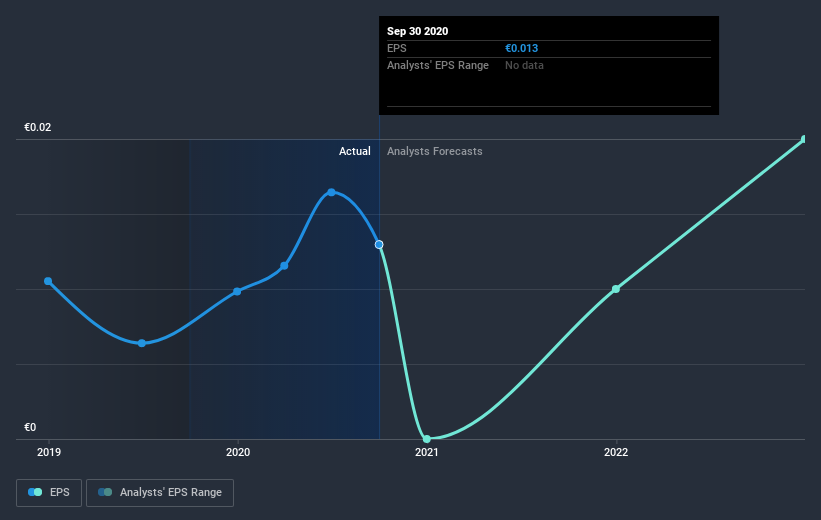Toggle the Analysts' EPS Range legend
Viewport: 821px width, 520px height.
pos(160,493)
